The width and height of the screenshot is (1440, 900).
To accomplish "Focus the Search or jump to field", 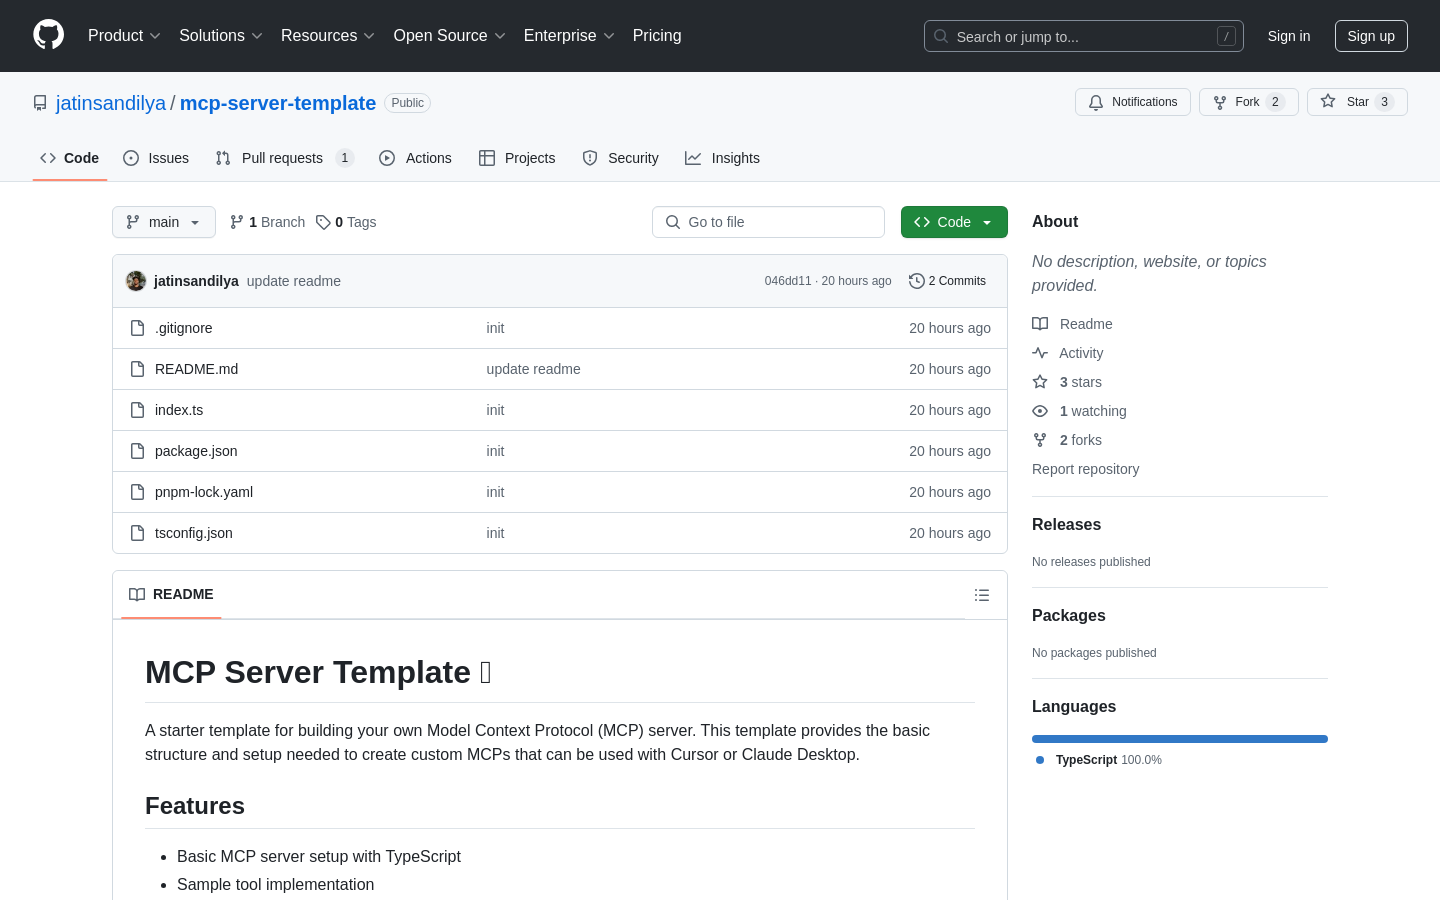I will point(1084,36).
